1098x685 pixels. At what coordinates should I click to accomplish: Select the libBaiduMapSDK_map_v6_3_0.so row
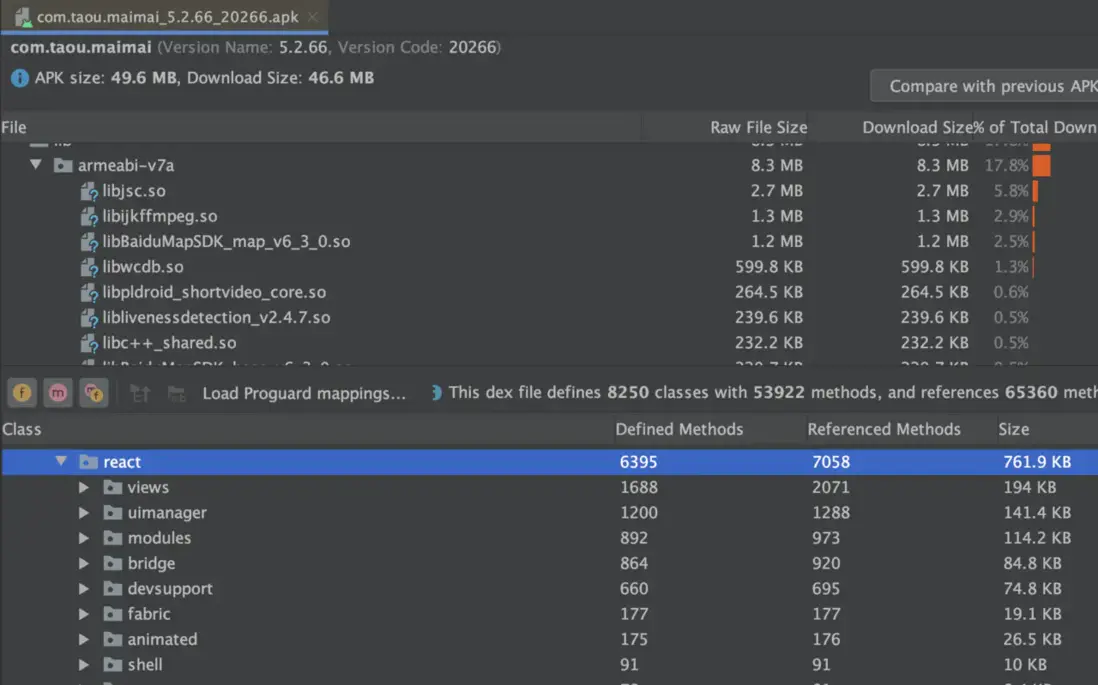coord(226,242)
